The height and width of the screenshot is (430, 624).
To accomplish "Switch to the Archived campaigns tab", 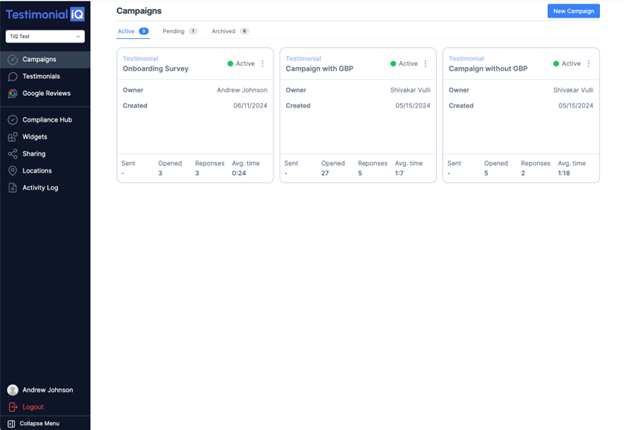I will pos(230,31).
